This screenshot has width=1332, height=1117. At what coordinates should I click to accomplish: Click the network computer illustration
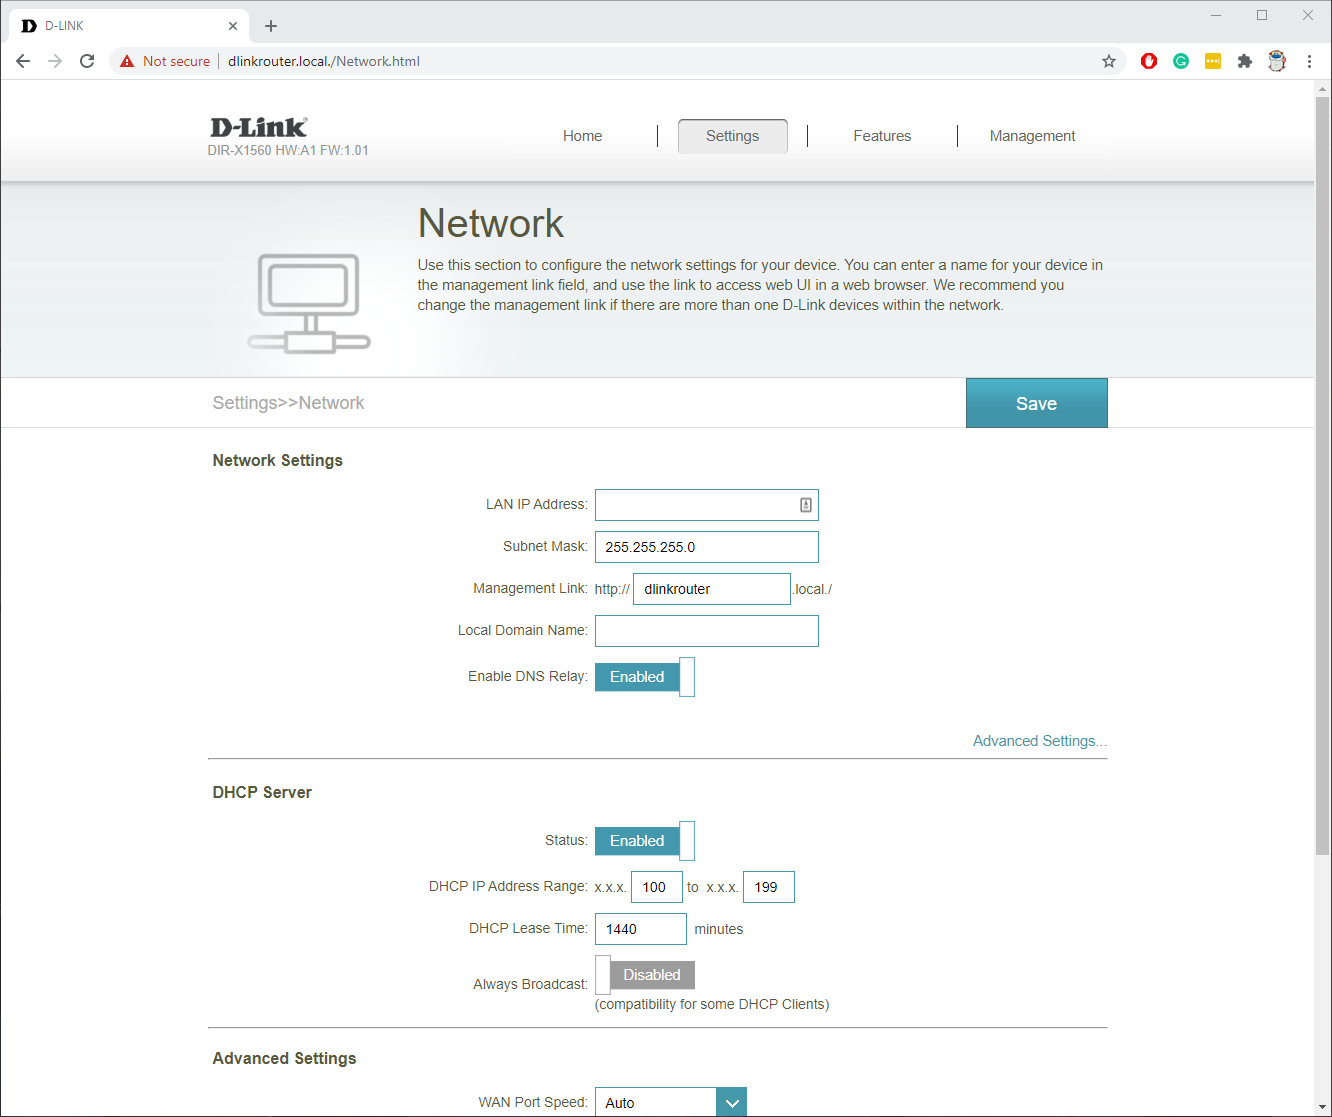tap(309, 303)
